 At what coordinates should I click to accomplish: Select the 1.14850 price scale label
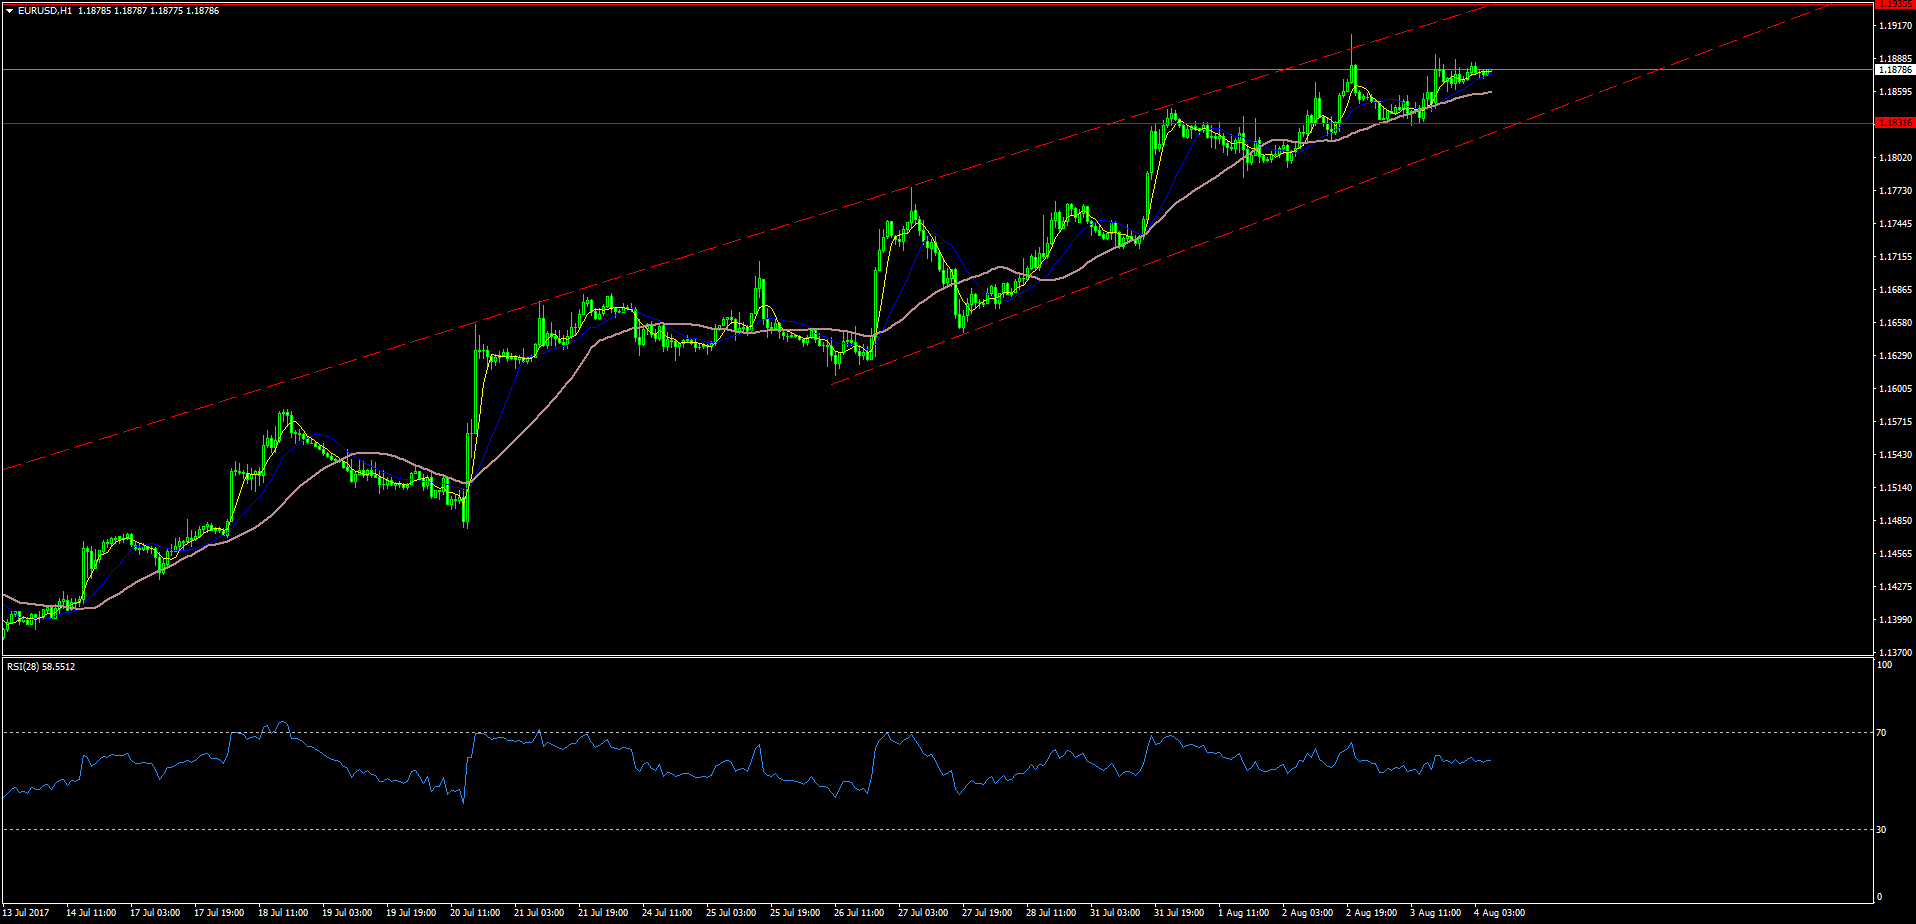click(x=1896, y=521)
